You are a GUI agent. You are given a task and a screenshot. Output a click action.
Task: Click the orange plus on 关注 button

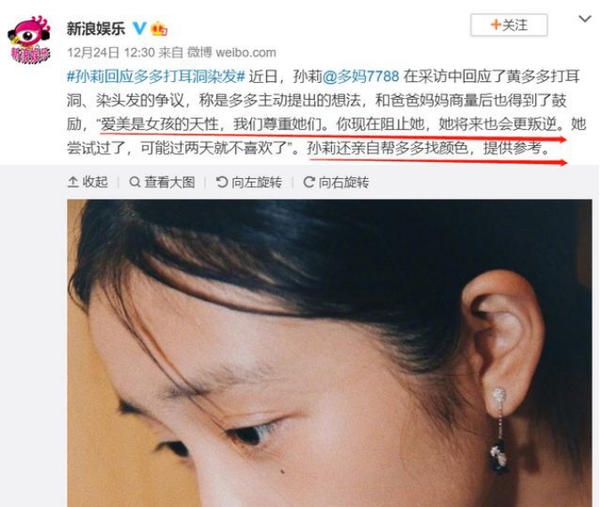[496, 25]
